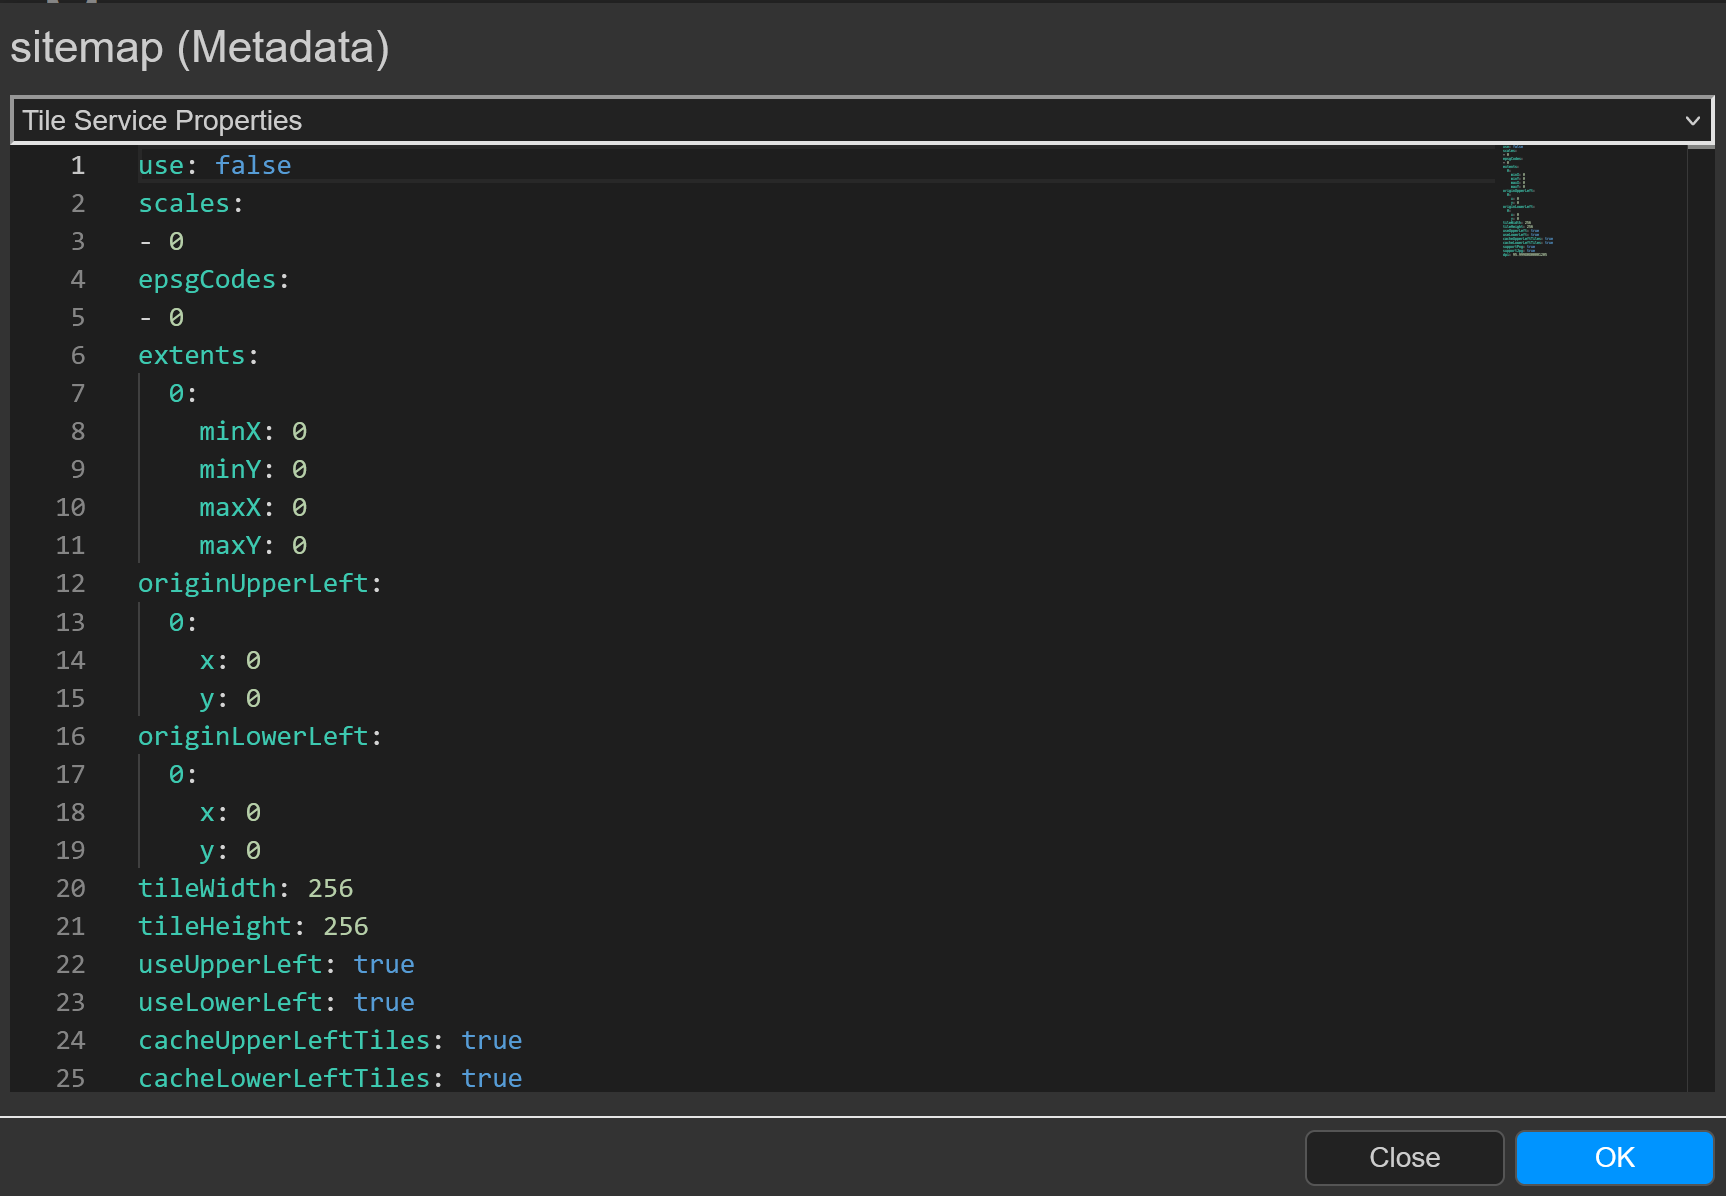Click the 'originLowerLeft:' key
Viewport: 1726px width, 1196px height.
(260, 736)
